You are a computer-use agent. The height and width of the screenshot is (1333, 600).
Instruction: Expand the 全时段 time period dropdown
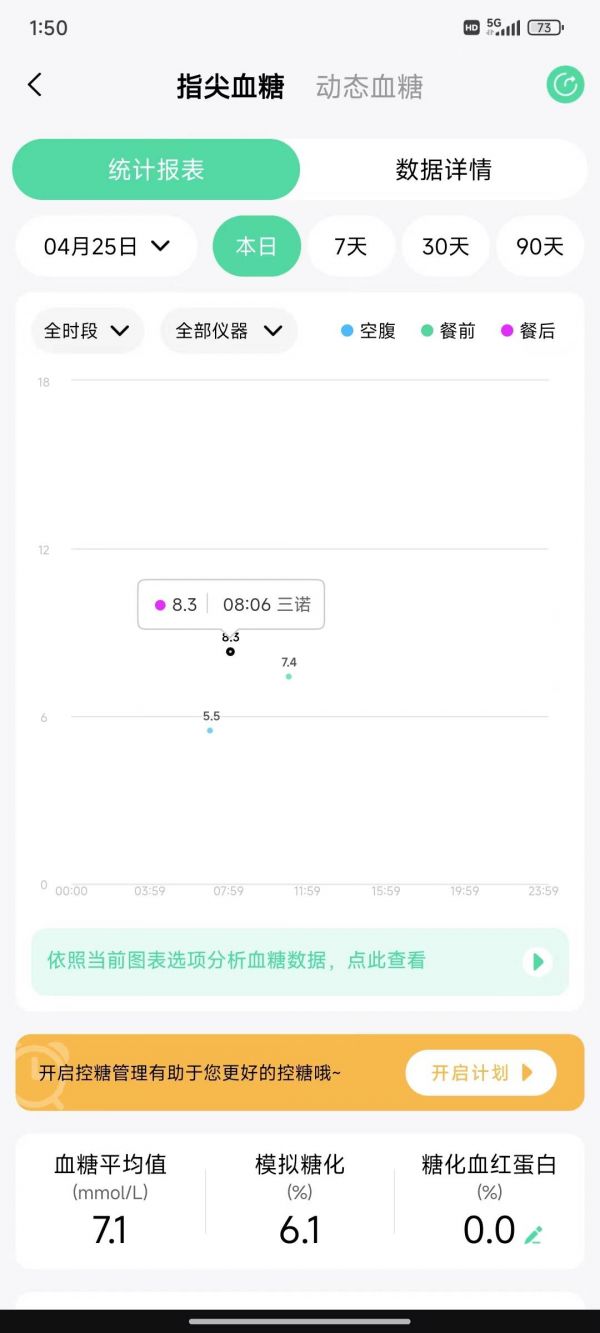tap(87, 331)
